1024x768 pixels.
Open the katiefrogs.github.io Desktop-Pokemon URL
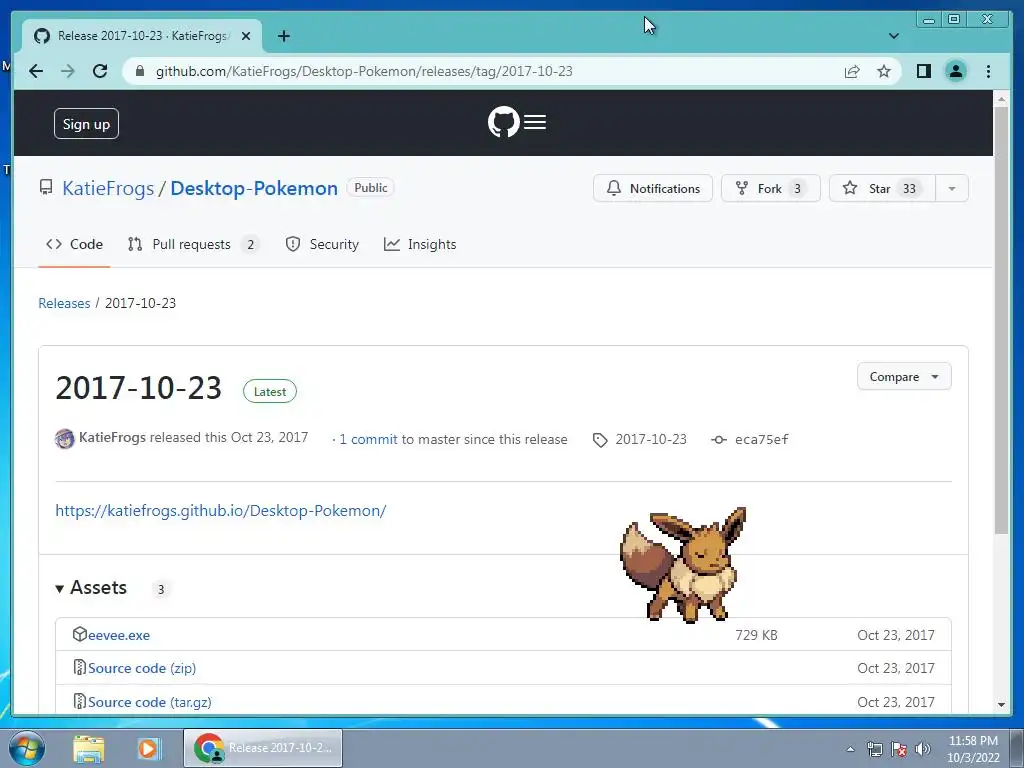[x=221, y=511]
